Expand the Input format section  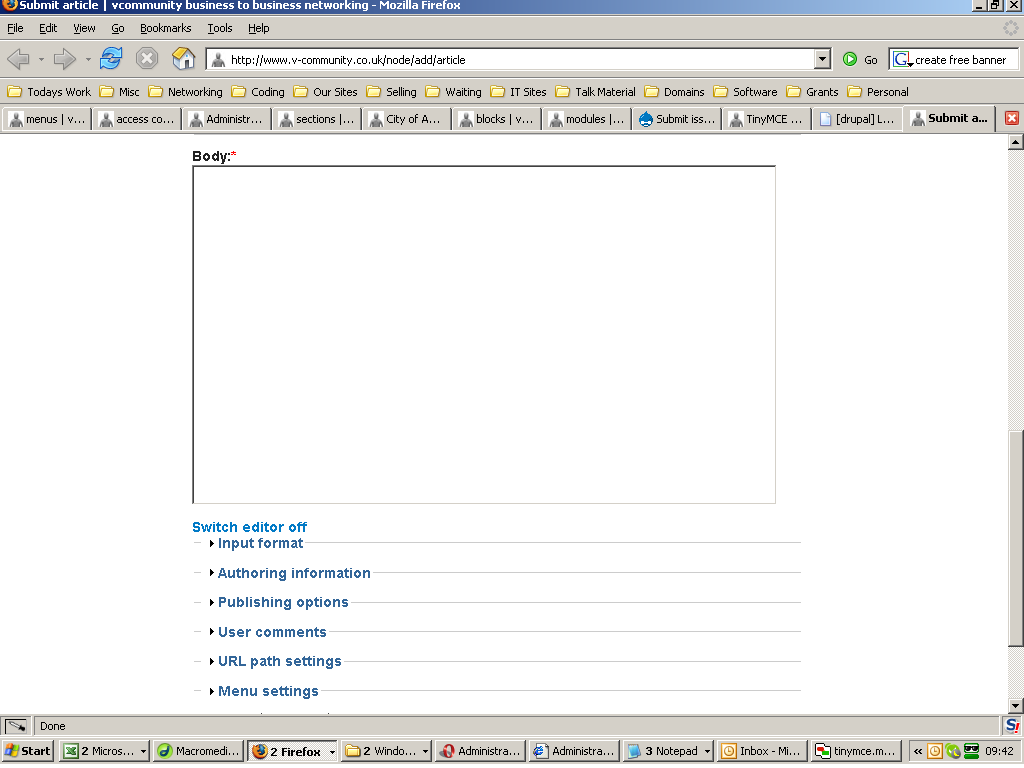click(x=260, y=543)
